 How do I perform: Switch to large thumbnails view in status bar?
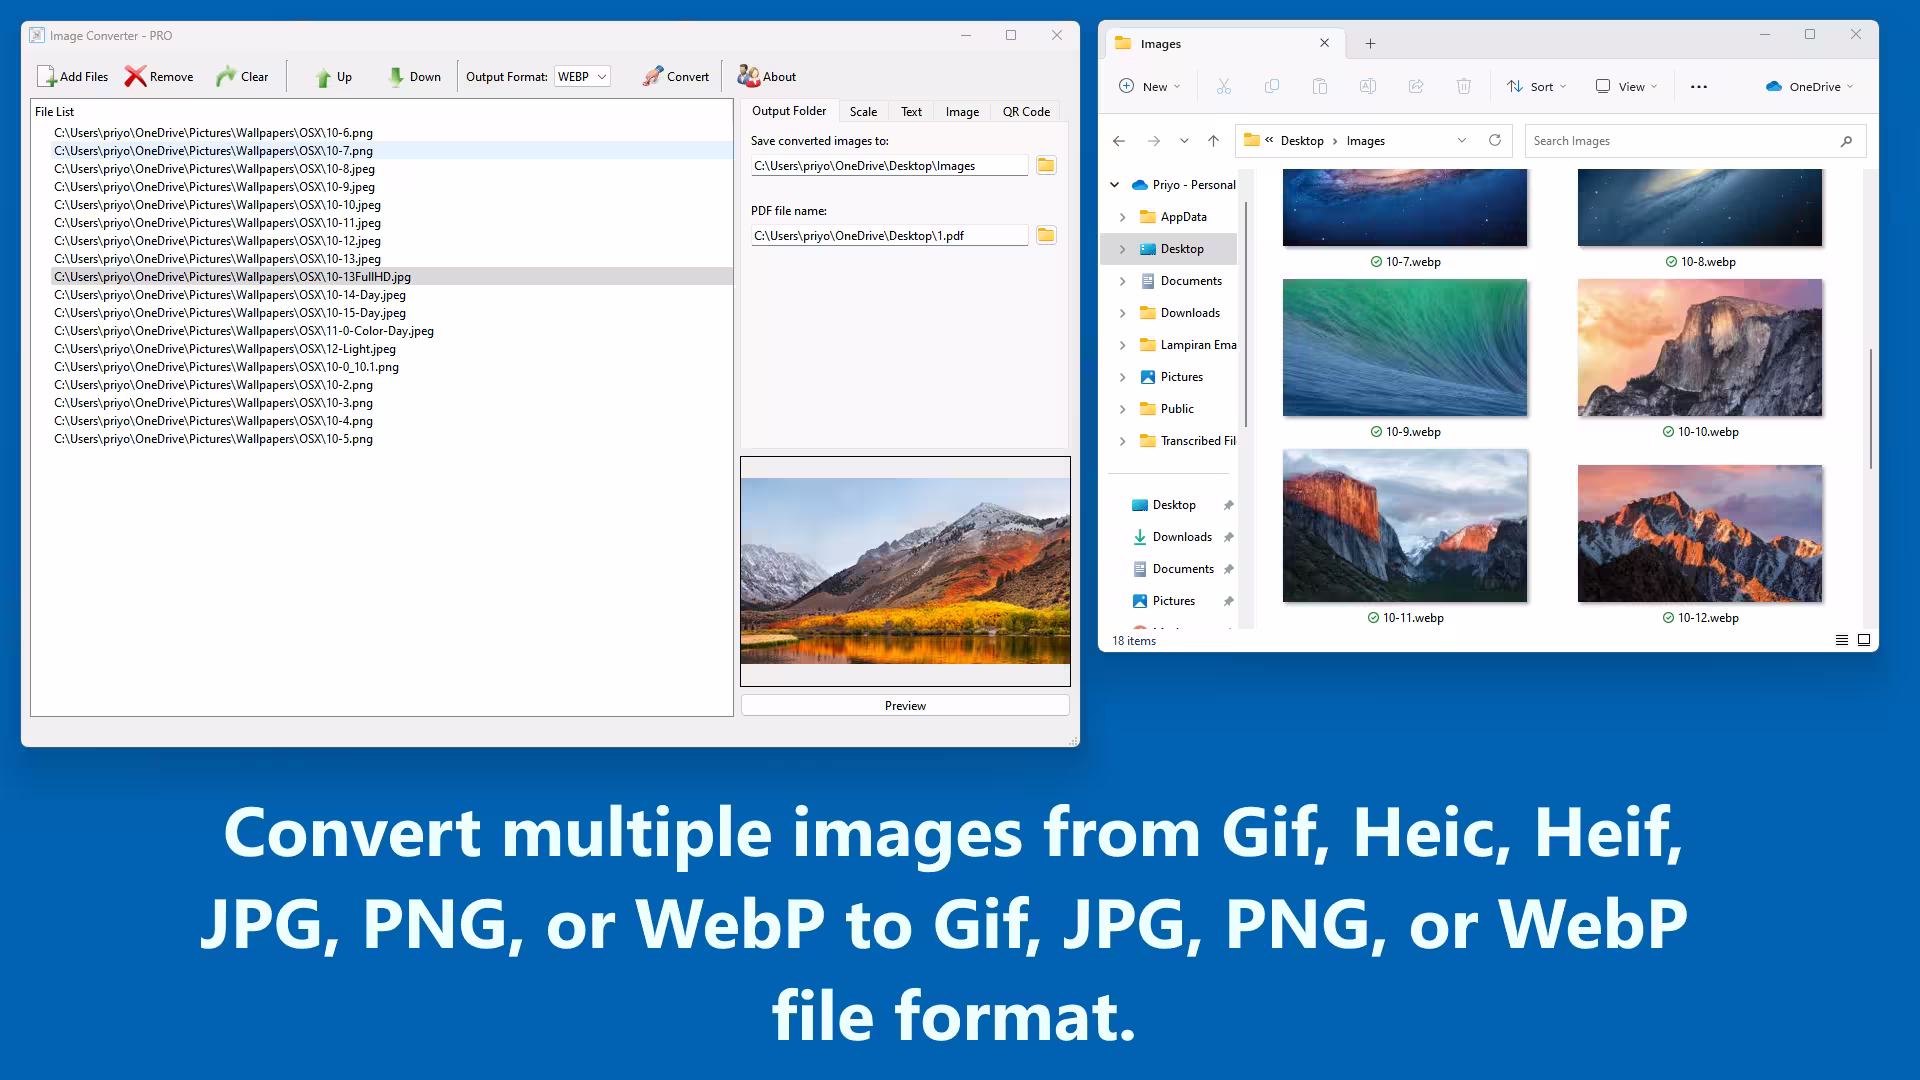1864,640
